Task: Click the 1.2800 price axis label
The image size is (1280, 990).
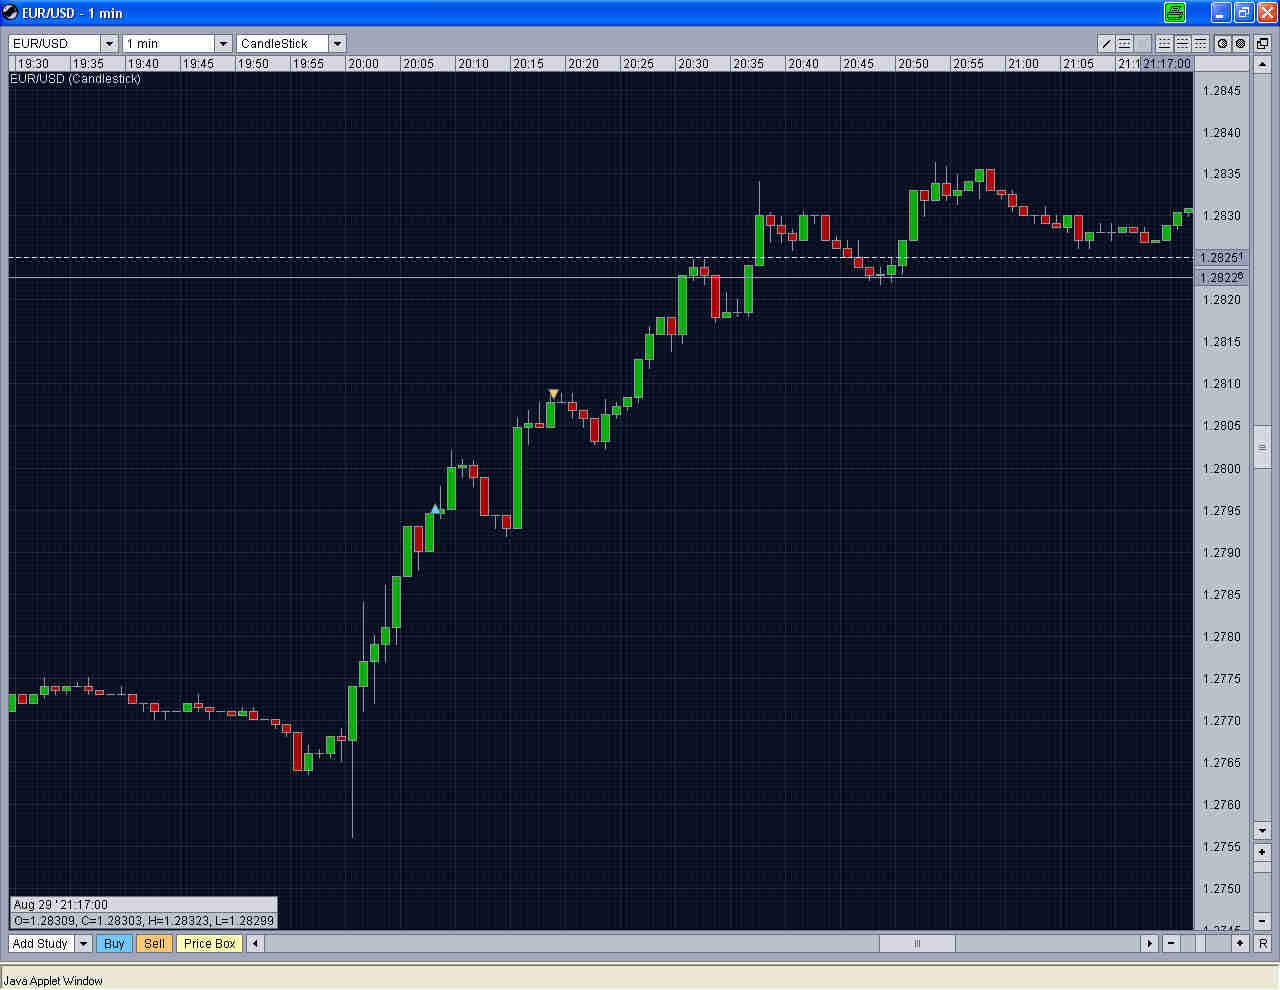Action: [x=1222, y=469]
